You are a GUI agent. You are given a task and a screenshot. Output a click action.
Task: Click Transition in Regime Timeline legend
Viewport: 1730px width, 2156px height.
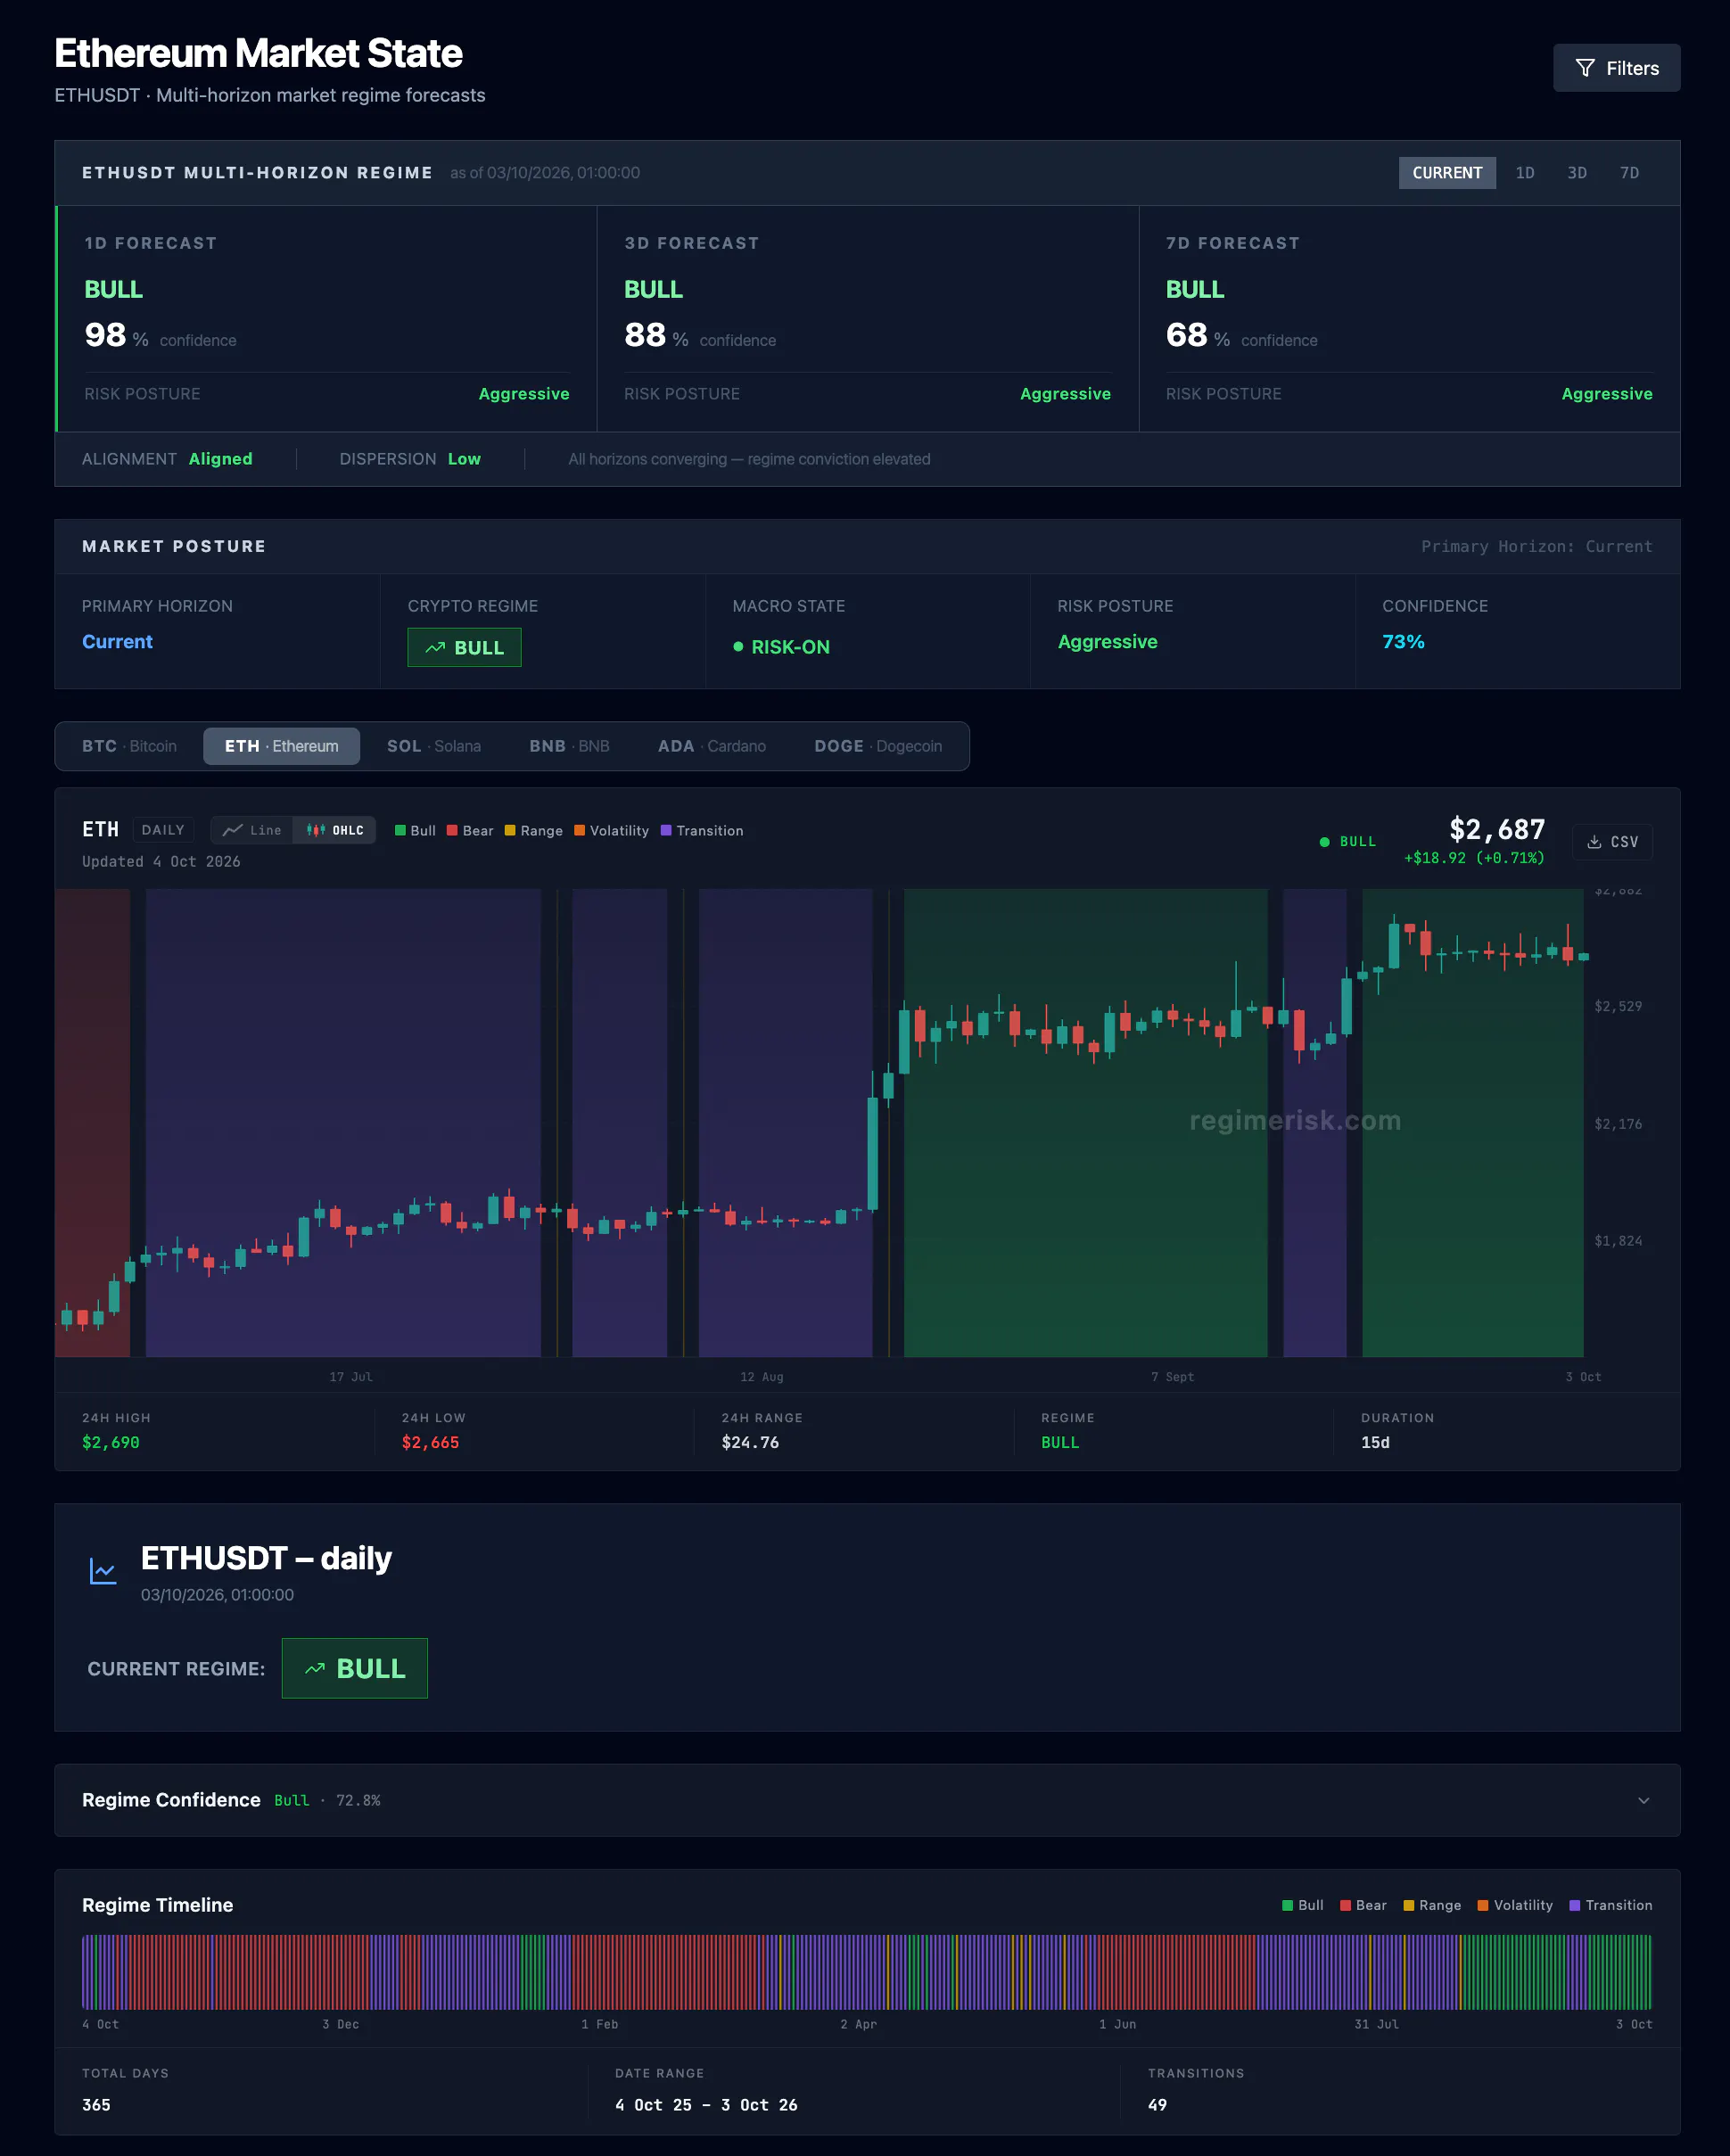point(1610,1905)
